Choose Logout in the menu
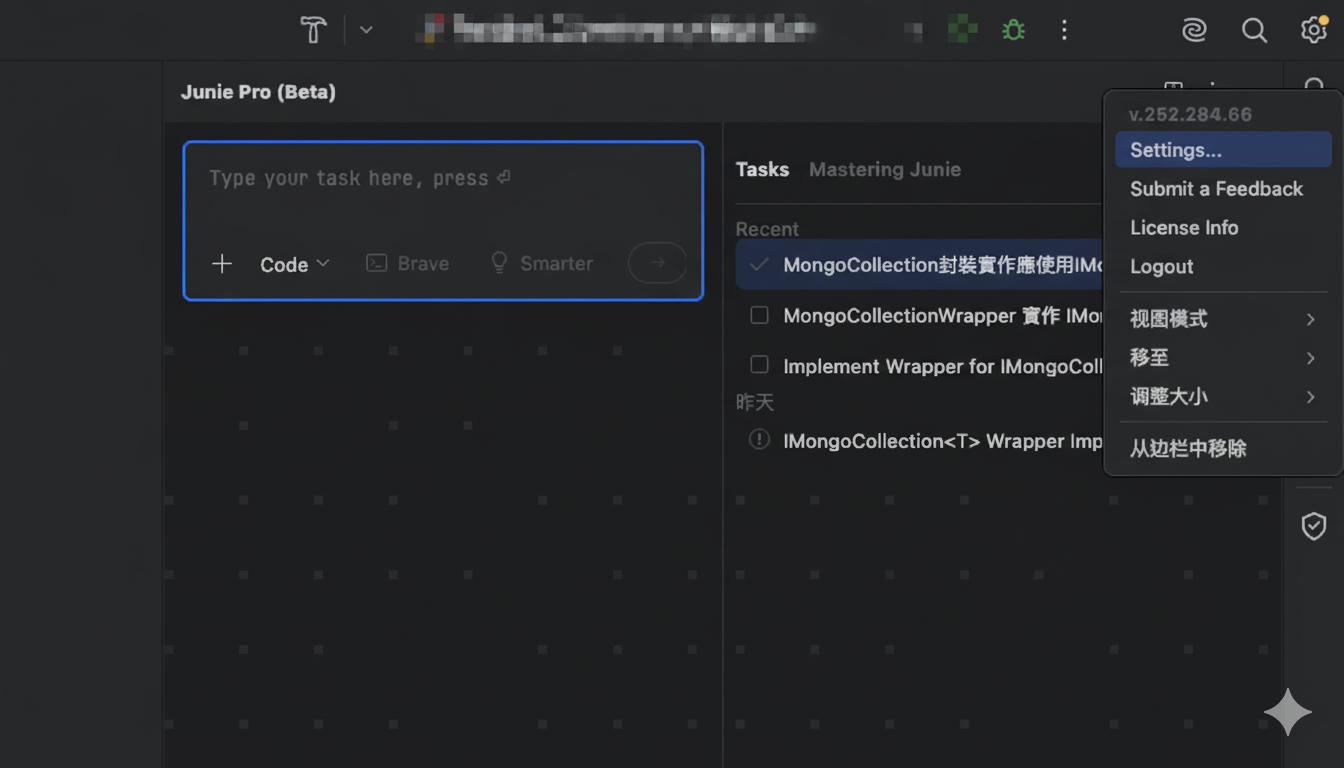This screenshot has width=1344, height=768. [x=1223, y=267]
